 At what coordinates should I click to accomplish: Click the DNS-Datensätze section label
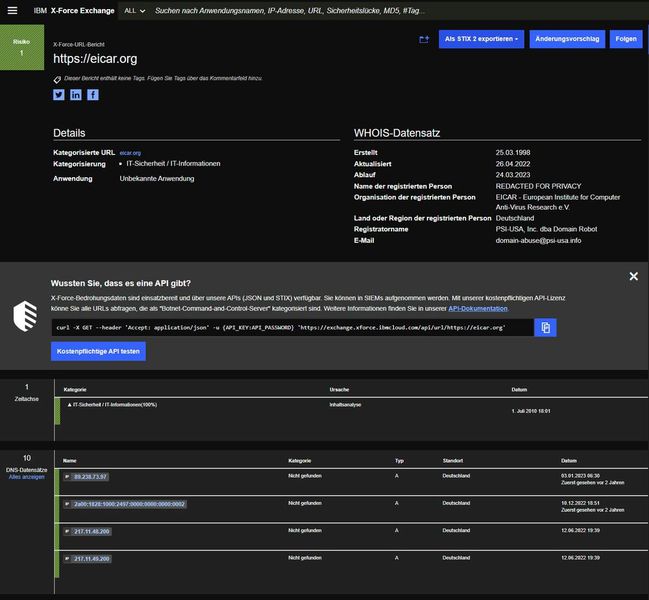pyautogui.click(x=26, y=470)
